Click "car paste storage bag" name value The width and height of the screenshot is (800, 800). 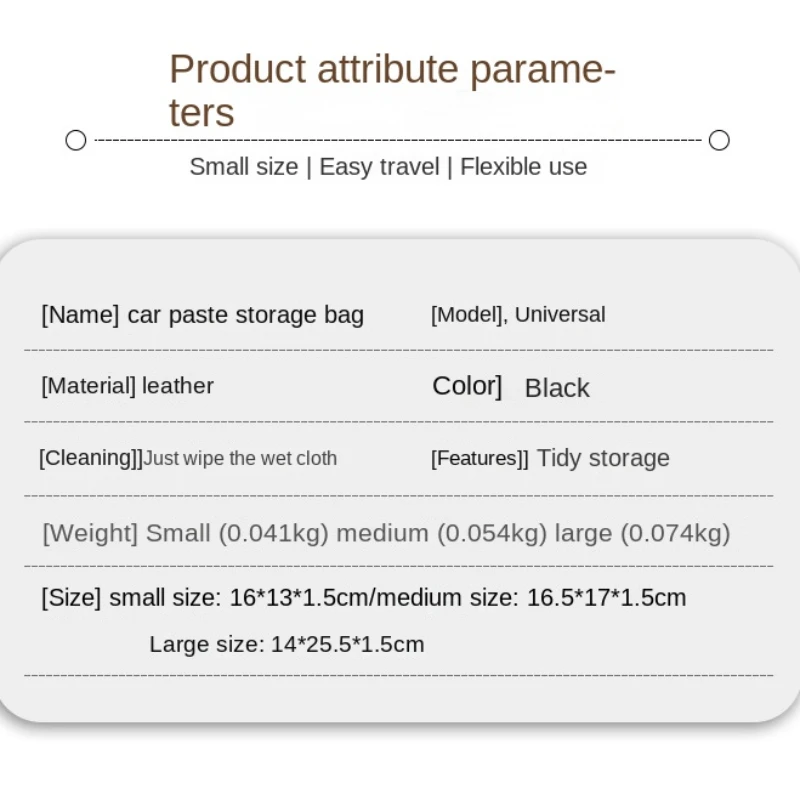[246, 315]
